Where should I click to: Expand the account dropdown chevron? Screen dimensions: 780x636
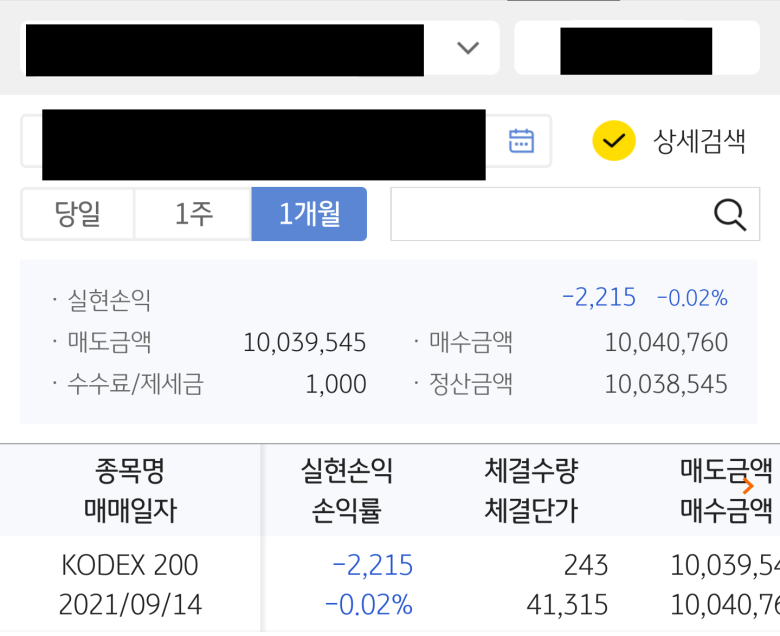tap(468, 48)
